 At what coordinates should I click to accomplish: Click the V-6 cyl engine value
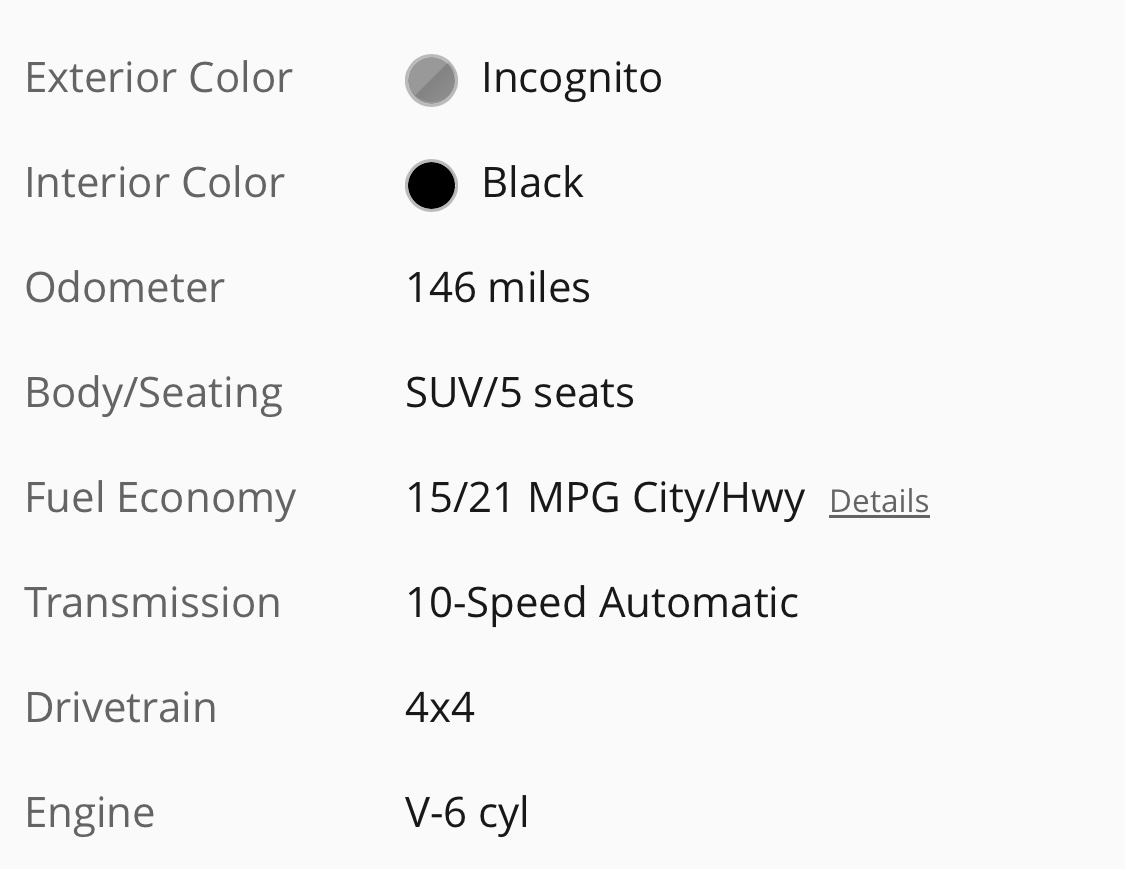pos(467,814)
